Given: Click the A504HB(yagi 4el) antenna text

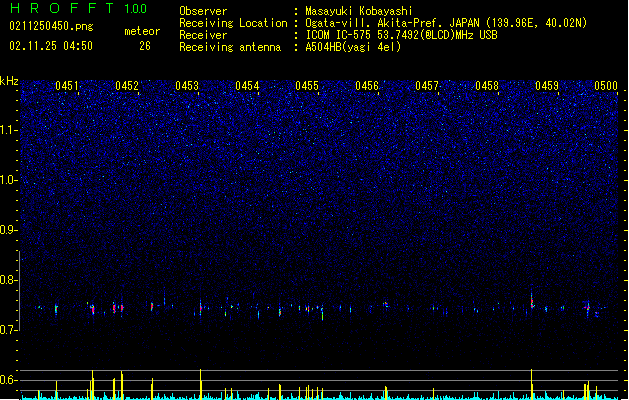Looking at the screenshot, I should [353, 47].
